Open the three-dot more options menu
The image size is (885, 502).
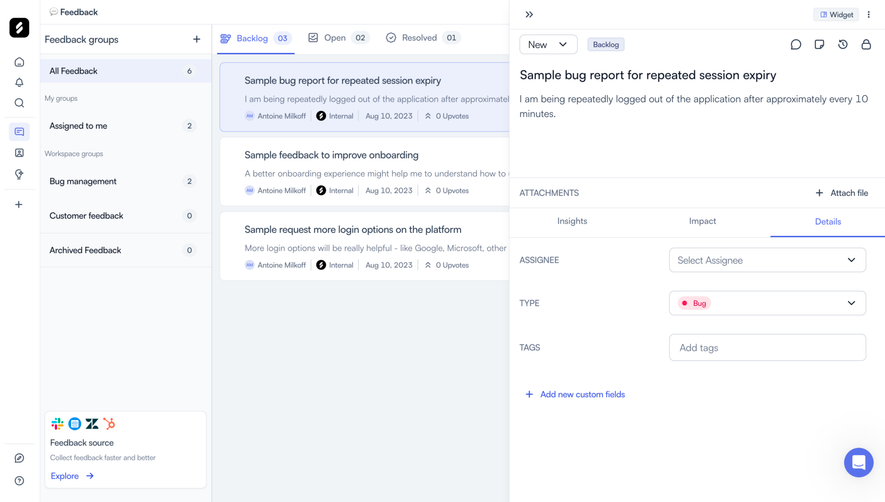click(869, 15)
